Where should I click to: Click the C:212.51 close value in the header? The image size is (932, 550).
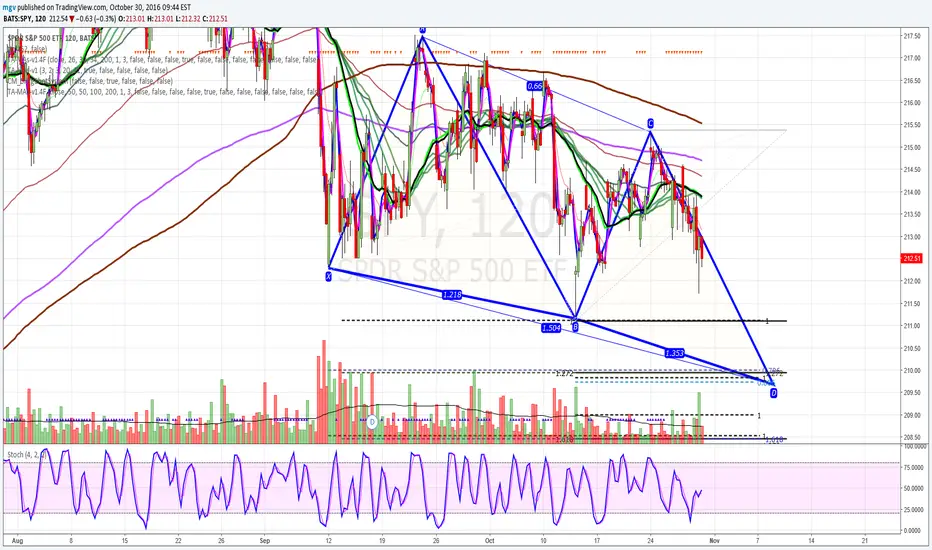point(216,19)
